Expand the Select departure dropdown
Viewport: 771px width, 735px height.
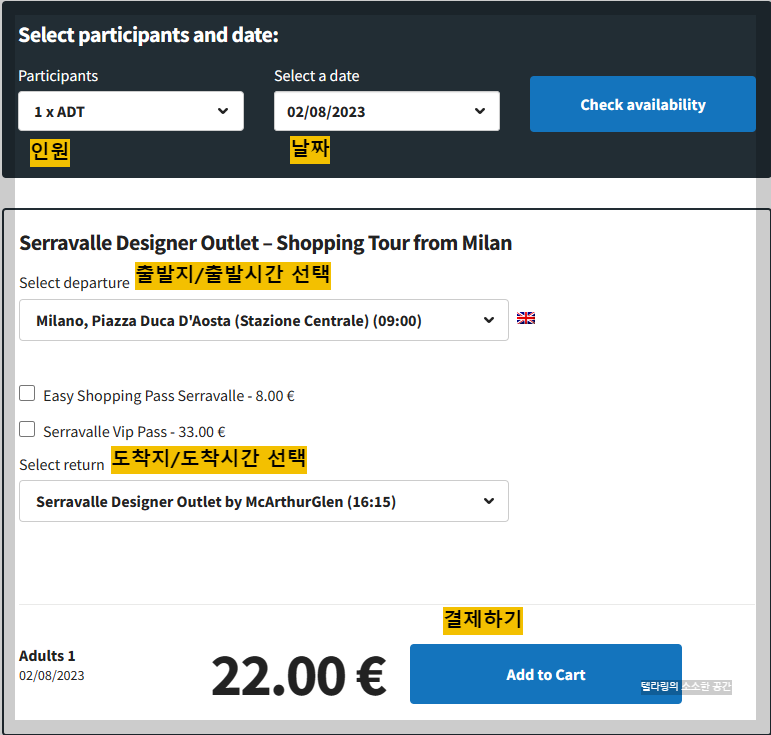(x=264, y=320)
